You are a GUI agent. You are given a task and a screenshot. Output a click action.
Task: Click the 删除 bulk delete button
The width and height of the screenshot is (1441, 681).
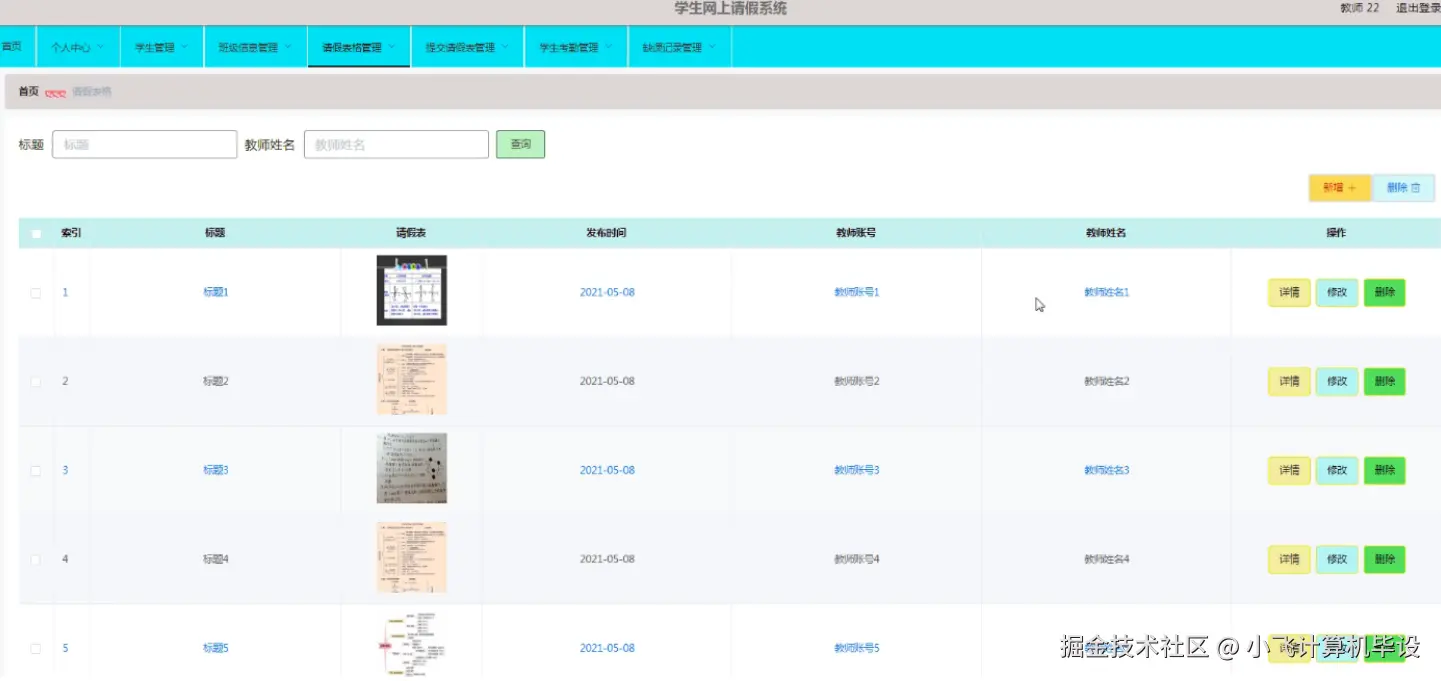(x=1404, y=188)
